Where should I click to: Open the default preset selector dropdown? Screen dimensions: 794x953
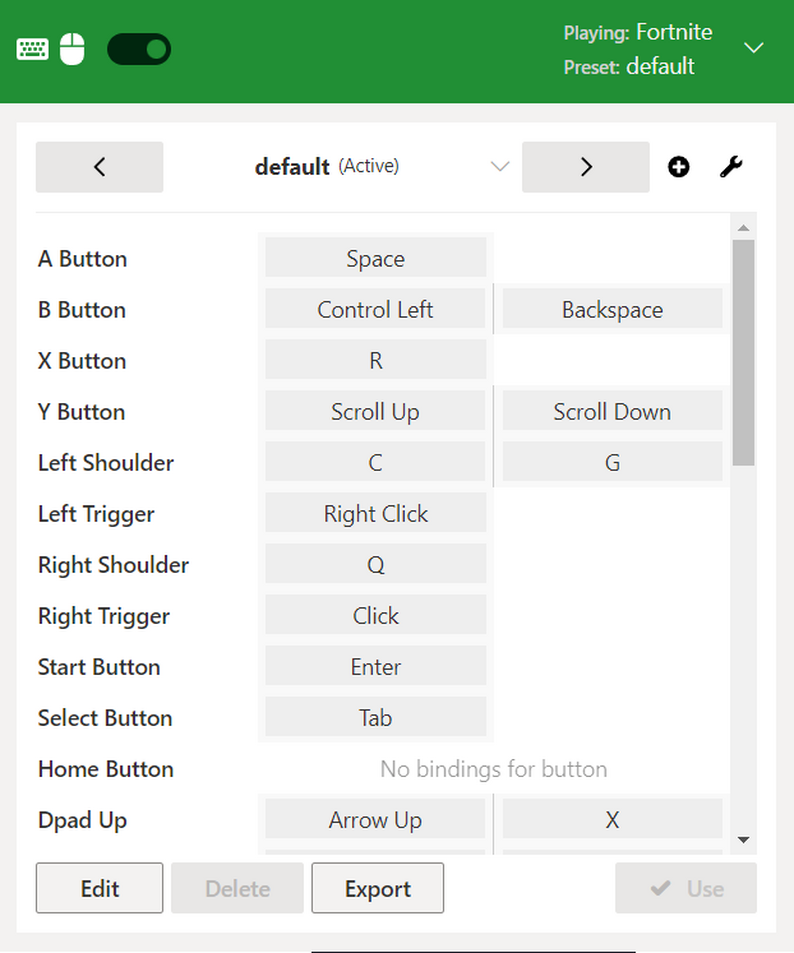coord(500,167)
